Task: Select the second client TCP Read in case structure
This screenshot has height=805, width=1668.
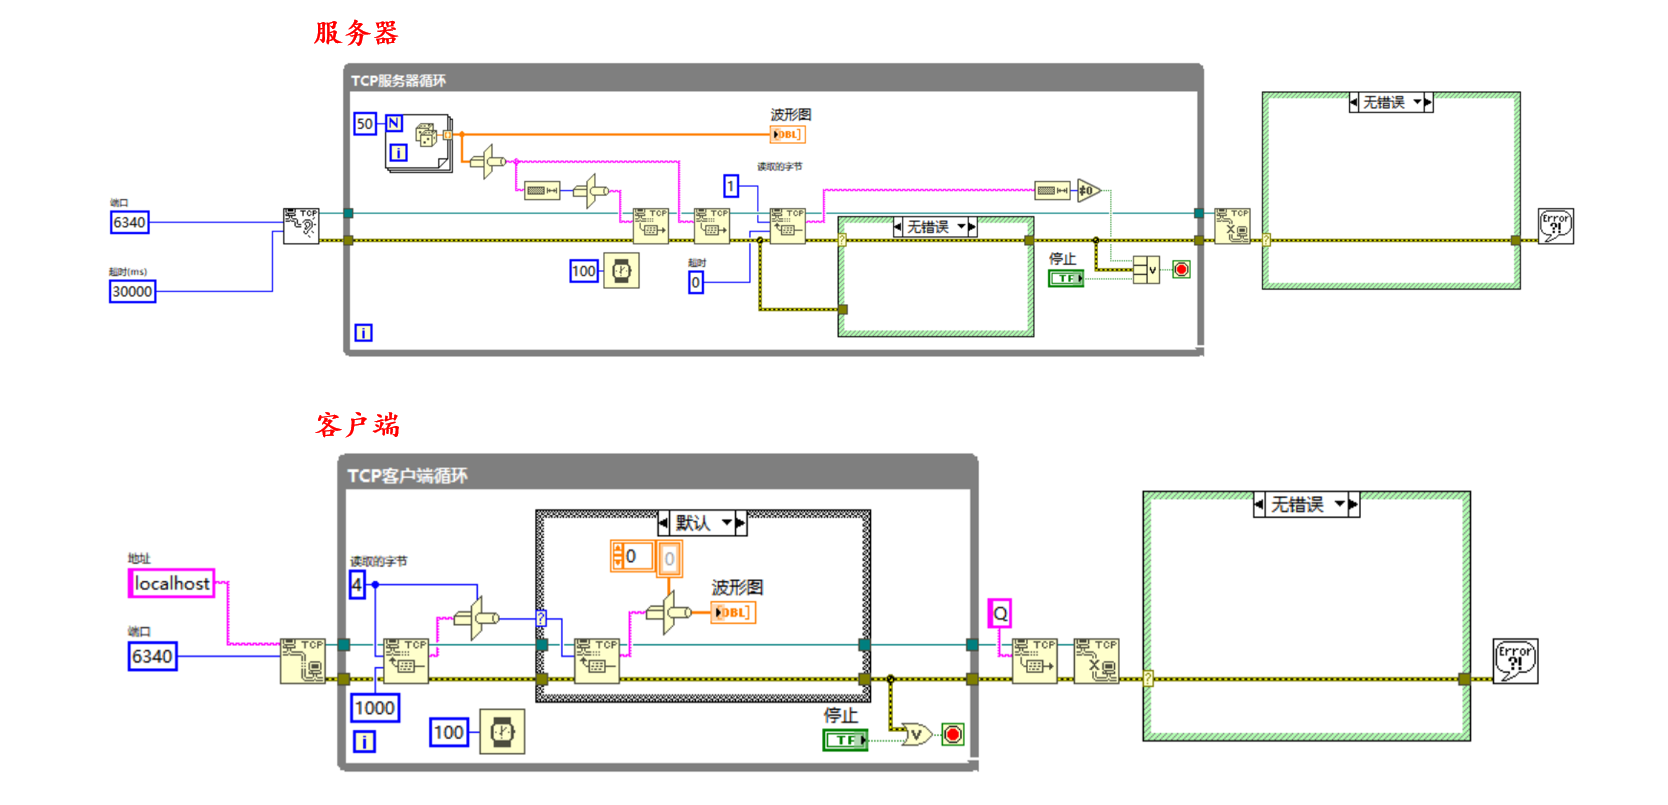Action: (597, 661)
